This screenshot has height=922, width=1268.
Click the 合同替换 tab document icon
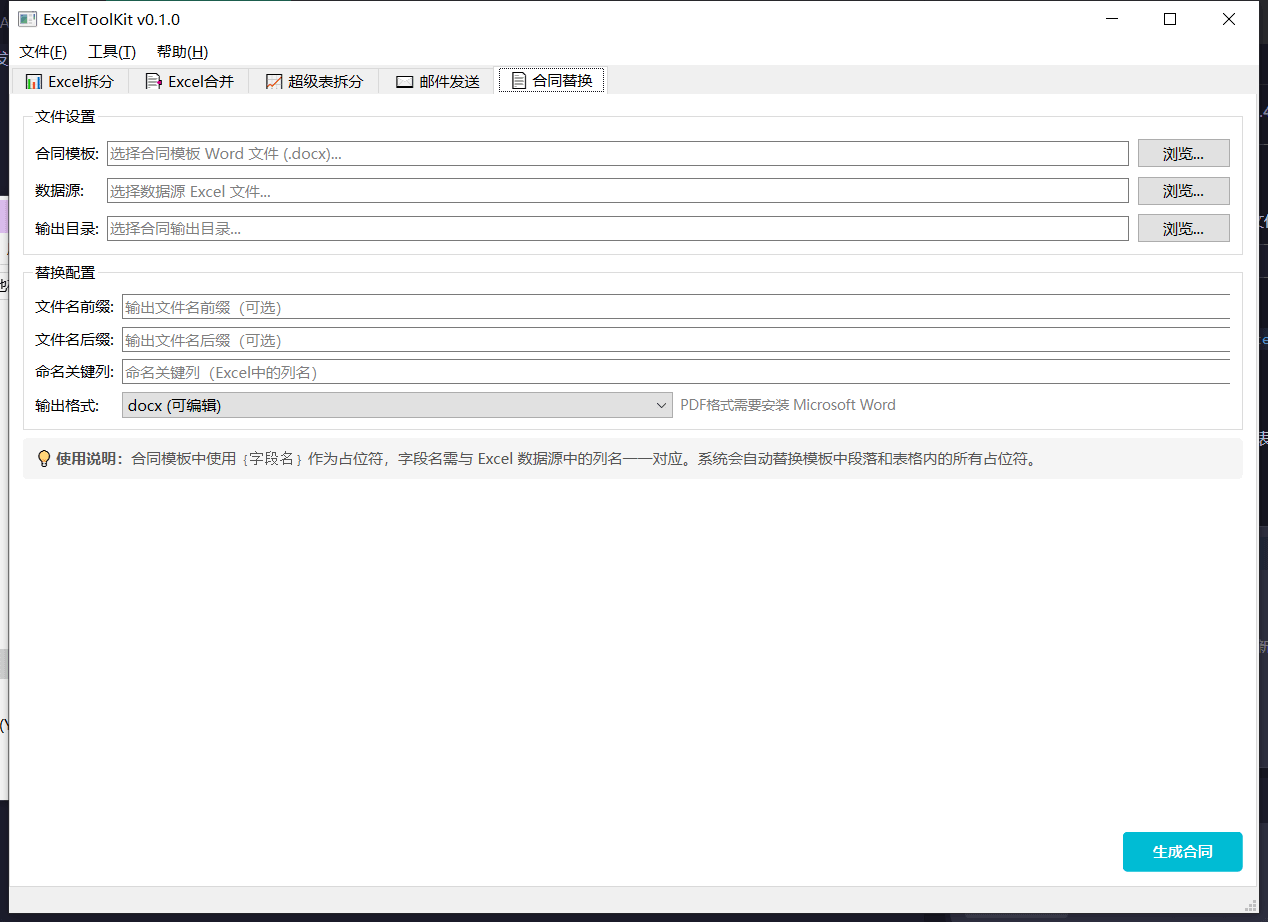coord(518,81)
